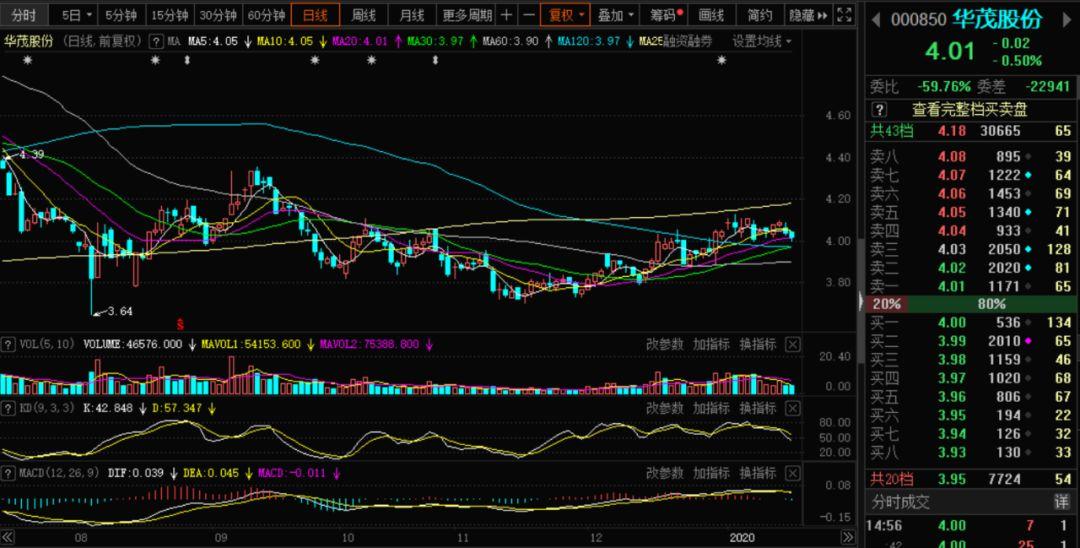Click 改参数 in the VOL panel
The height and width of the screenshot is (548, 1080).
(665, 344)
